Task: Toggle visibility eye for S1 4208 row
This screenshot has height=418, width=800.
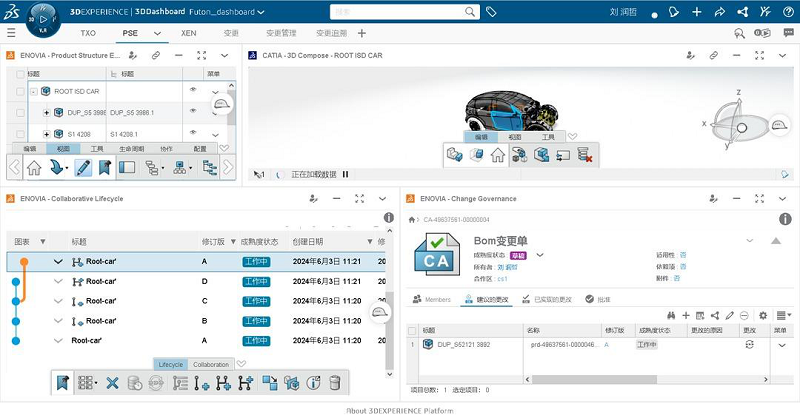Action: point(194,134)
